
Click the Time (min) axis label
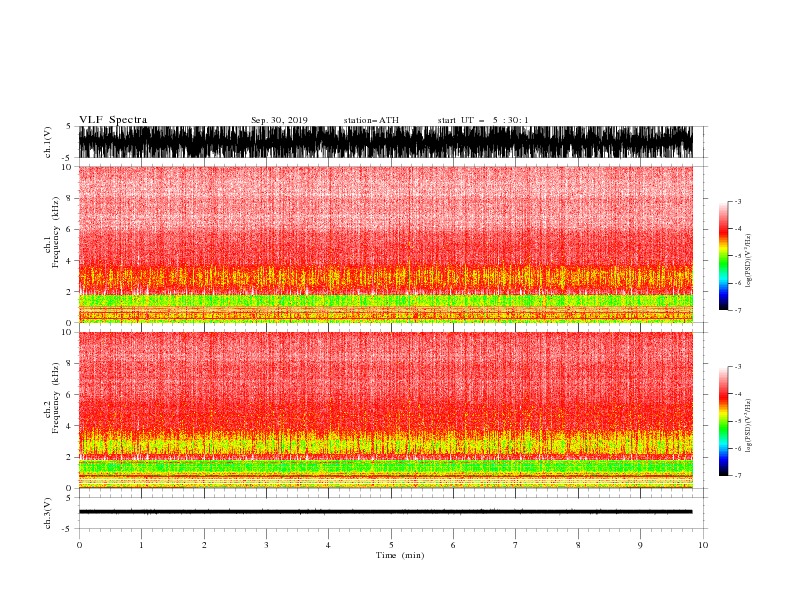pos(400,555)
